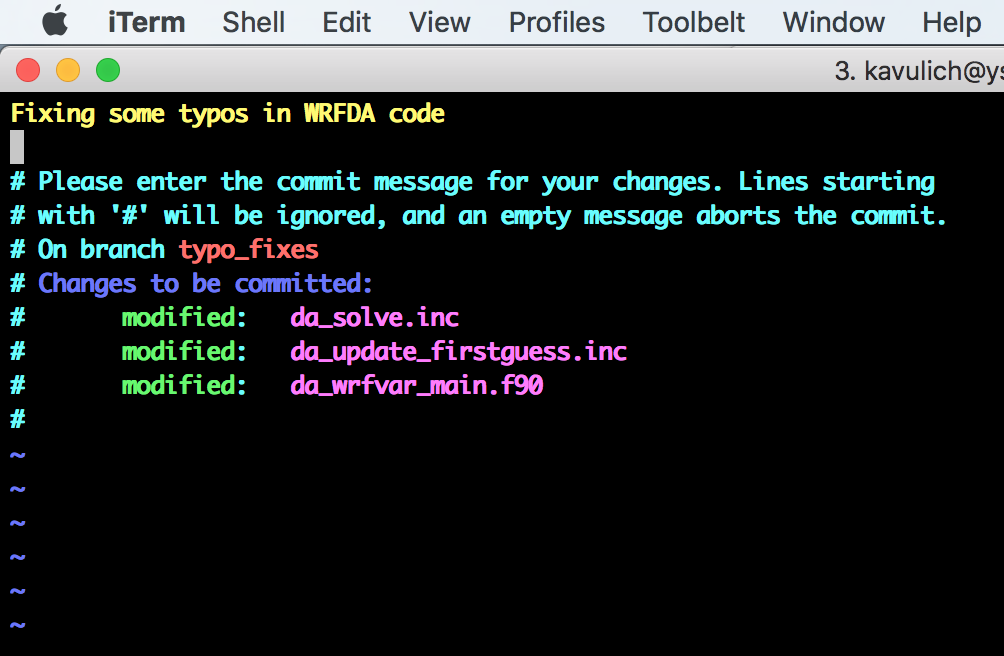Open the View menu
Image resolution: width=1004 pixels, height=656 pixels.
440,22
